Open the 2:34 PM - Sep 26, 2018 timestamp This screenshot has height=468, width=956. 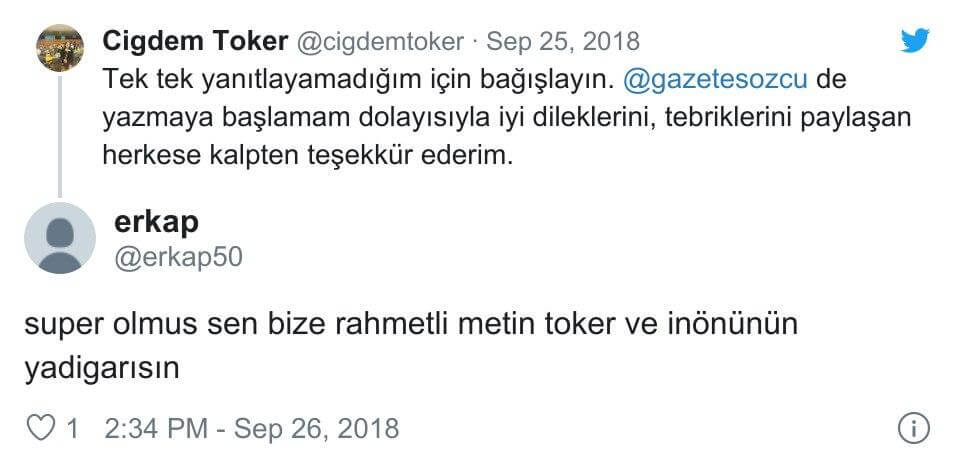(251, 429)
